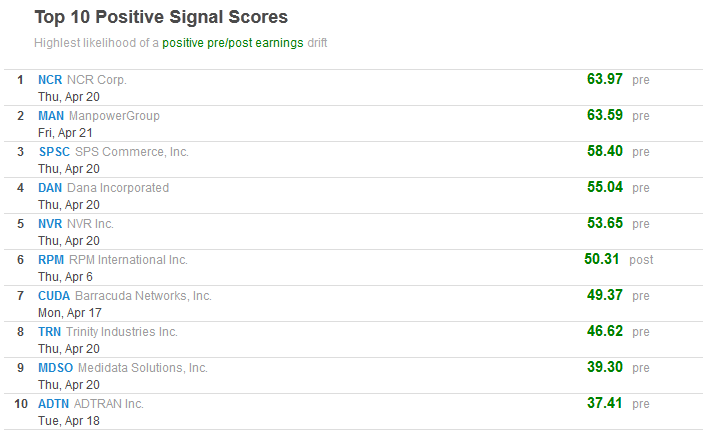
Task: Select the TRN ticker symbol
Action: tap(50, 332)
